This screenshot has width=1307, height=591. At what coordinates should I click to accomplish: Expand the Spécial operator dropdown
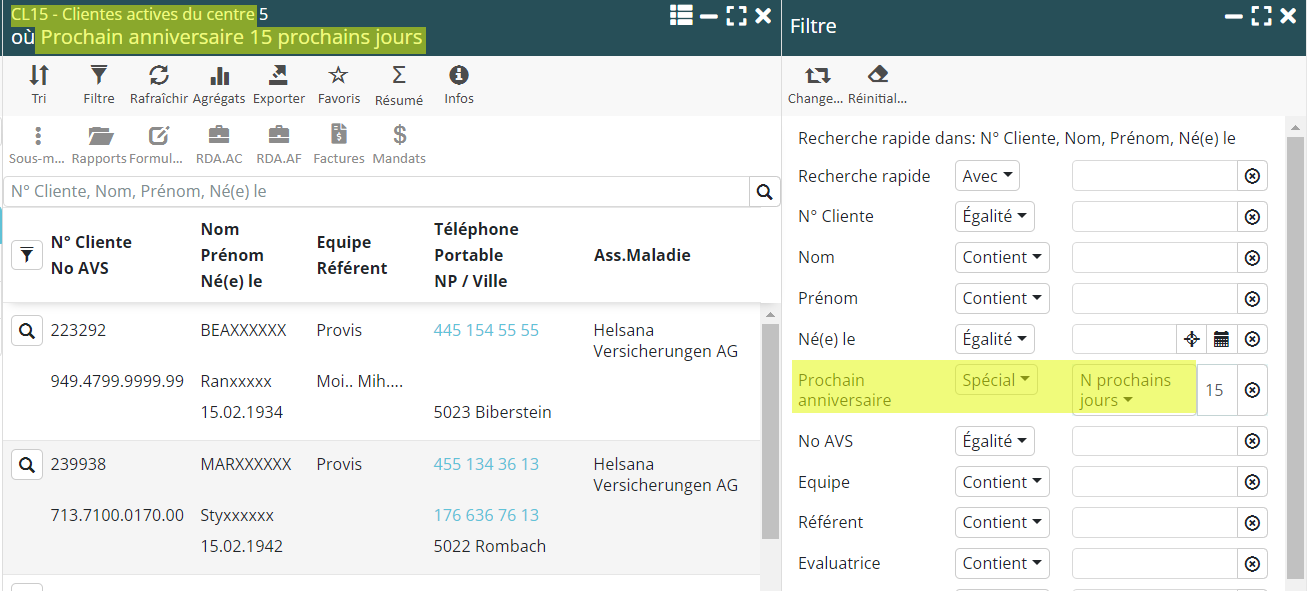996,380
